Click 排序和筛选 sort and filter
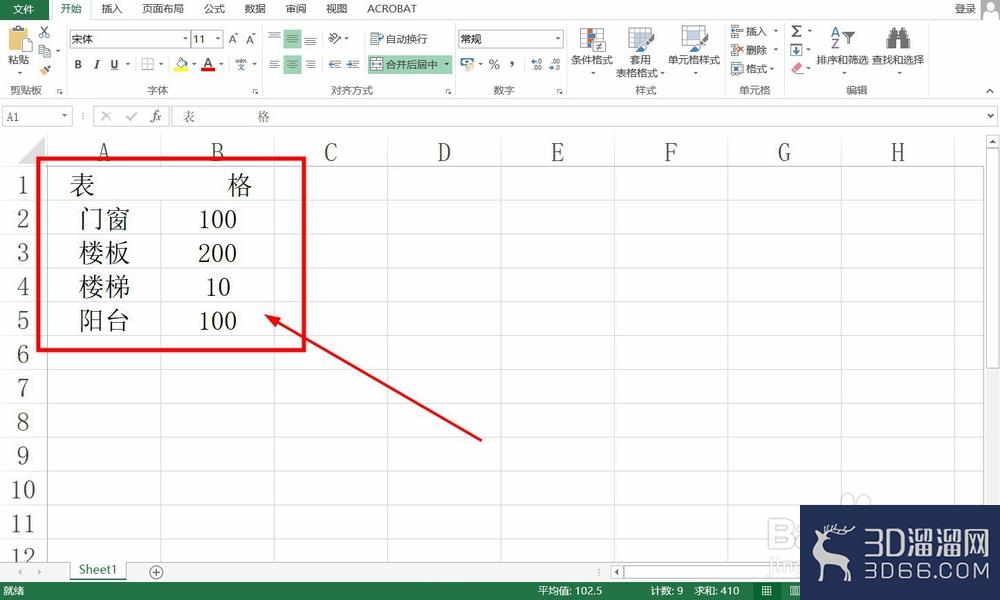 (842, 50)
